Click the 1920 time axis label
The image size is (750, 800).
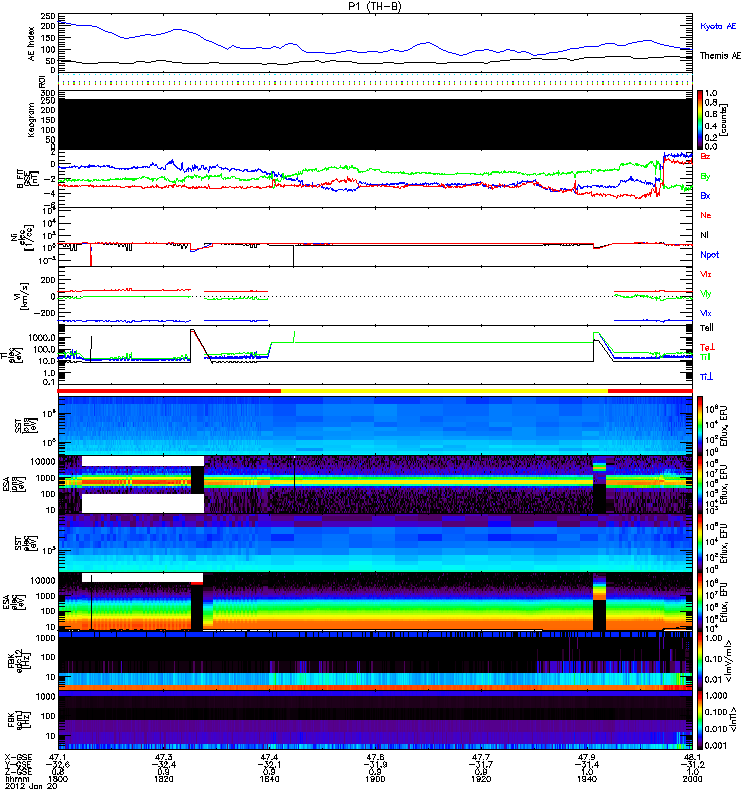point(481,779)
